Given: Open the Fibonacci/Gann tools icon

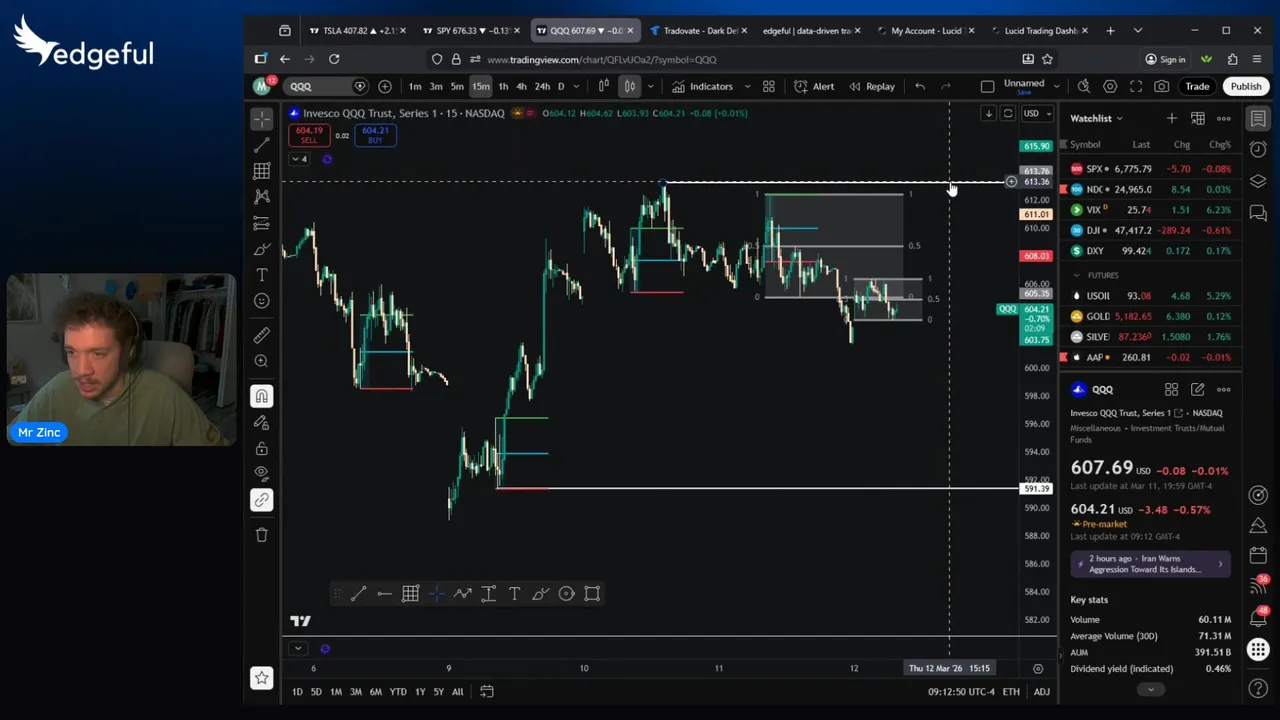Looking at the screenshot, I should tap(262, 172).
